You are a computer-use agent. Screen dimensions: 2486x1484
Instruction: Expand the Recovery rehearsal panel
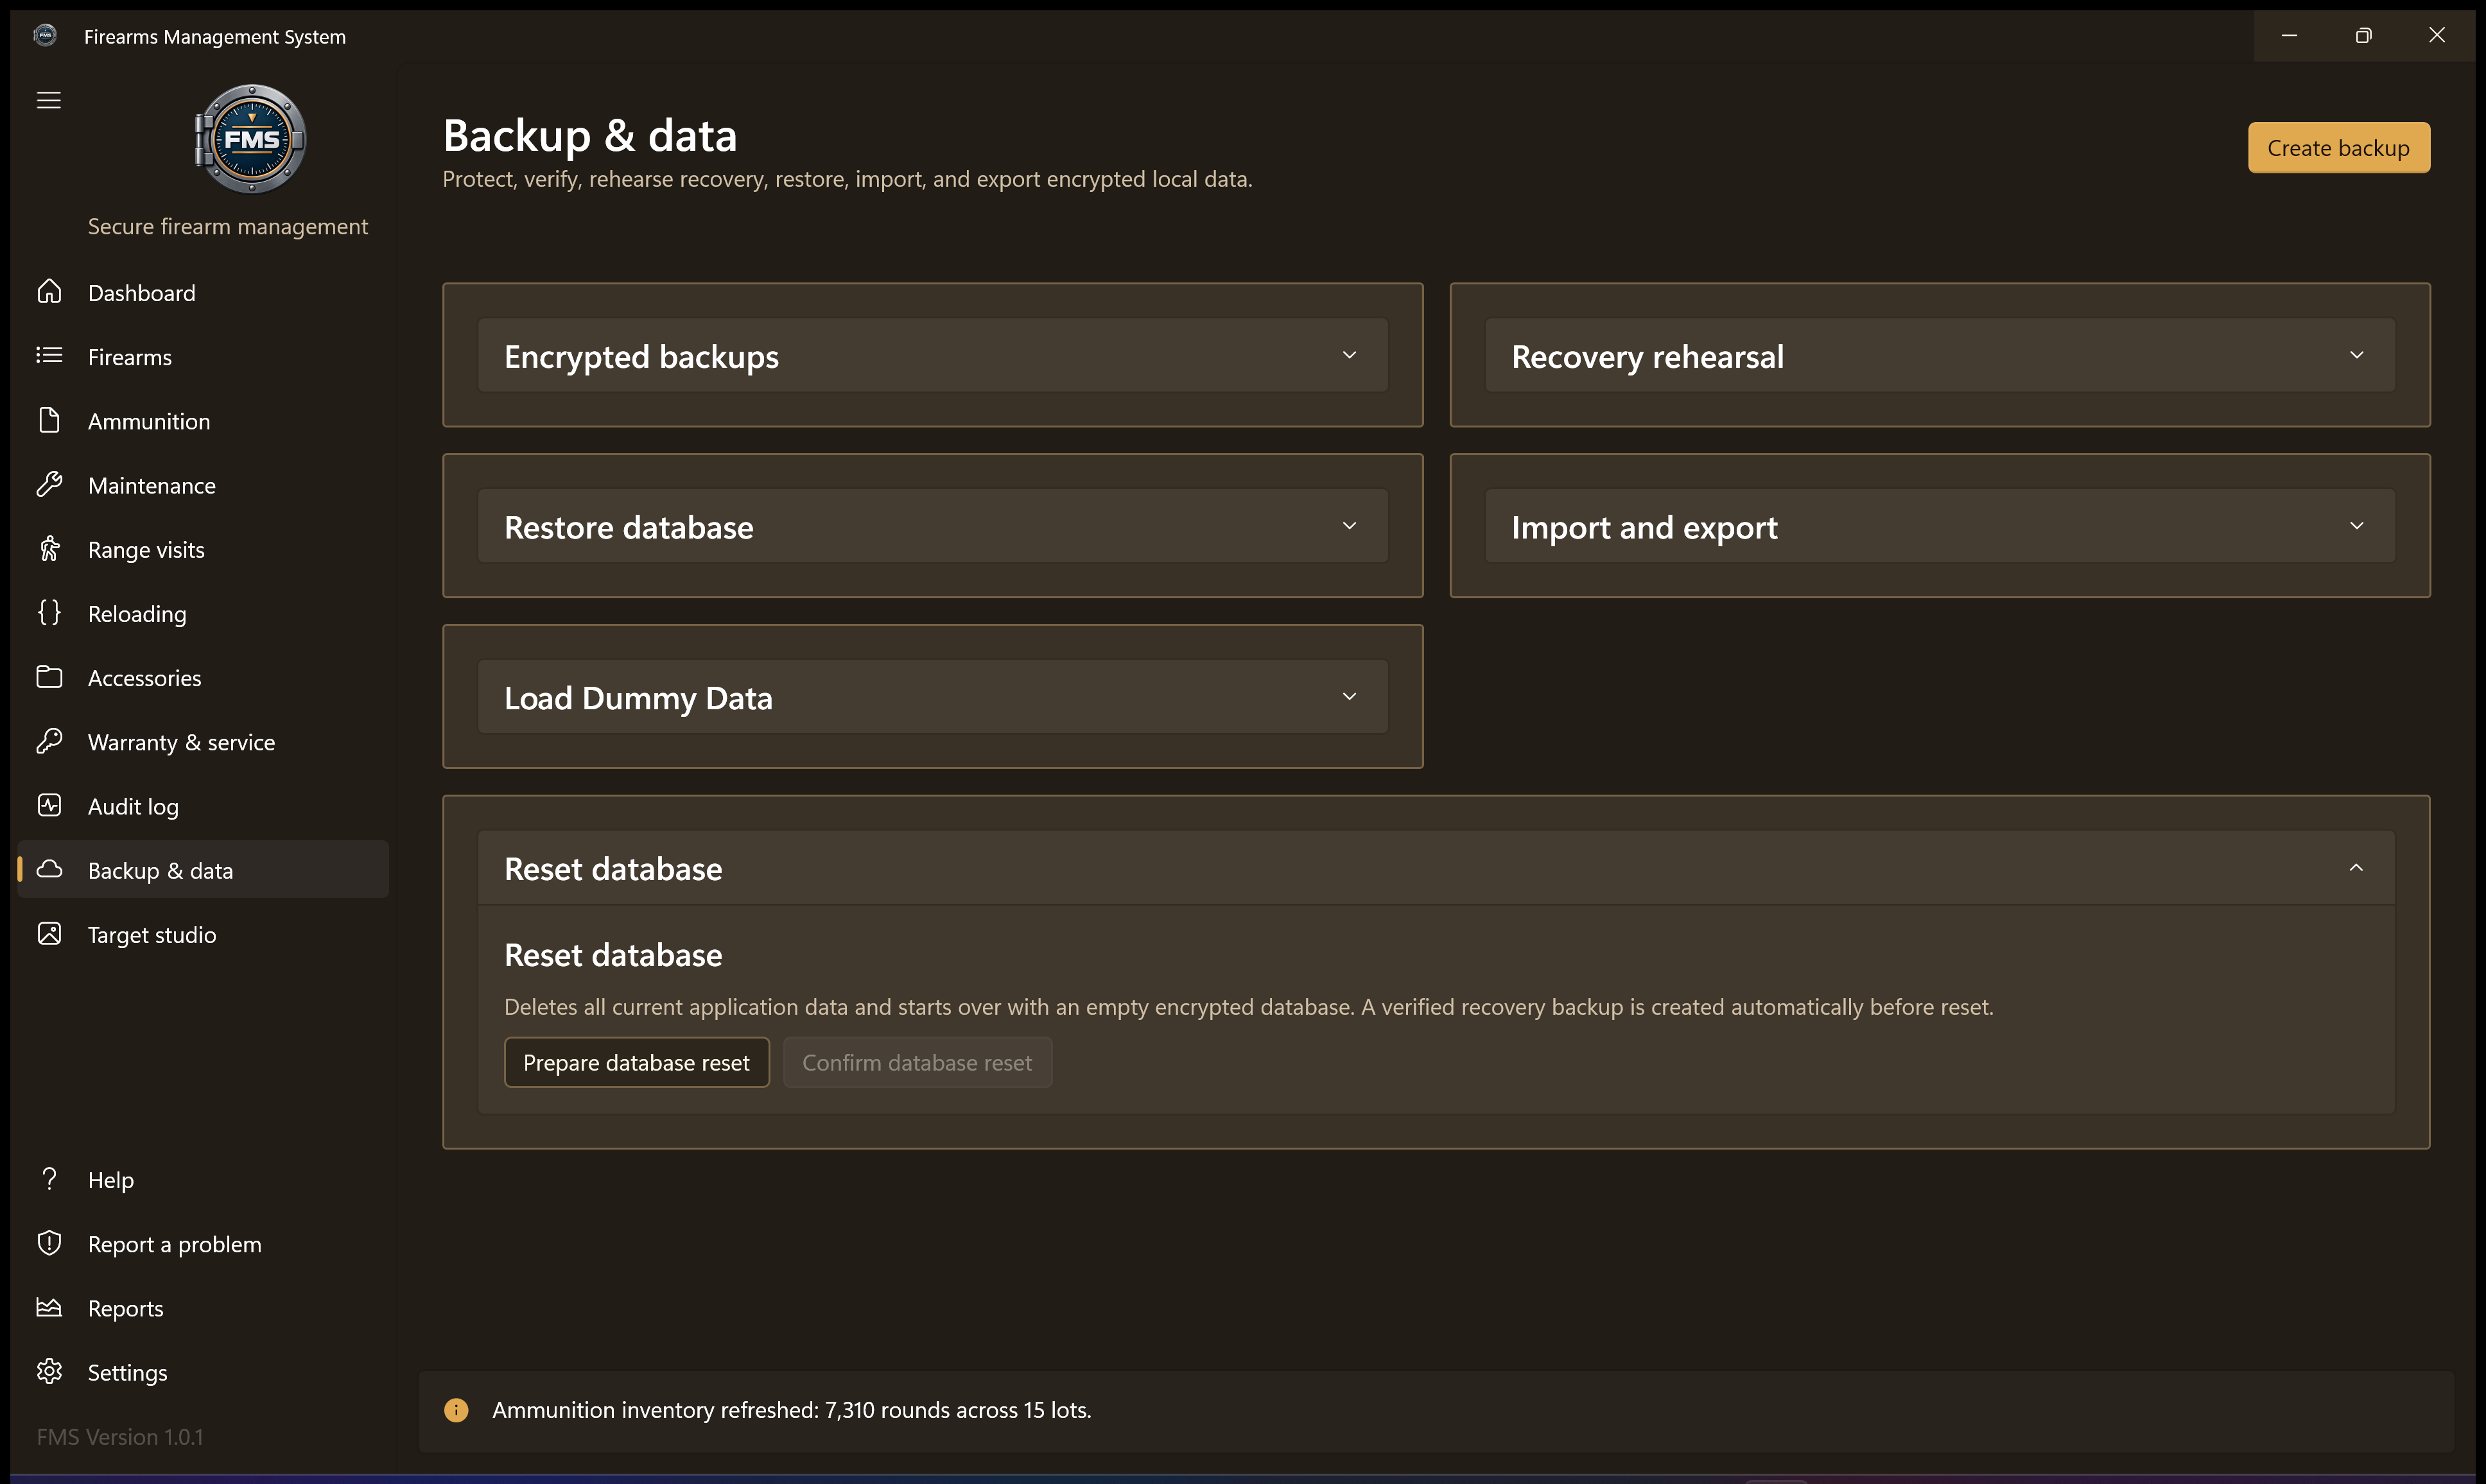[1939, 356]
